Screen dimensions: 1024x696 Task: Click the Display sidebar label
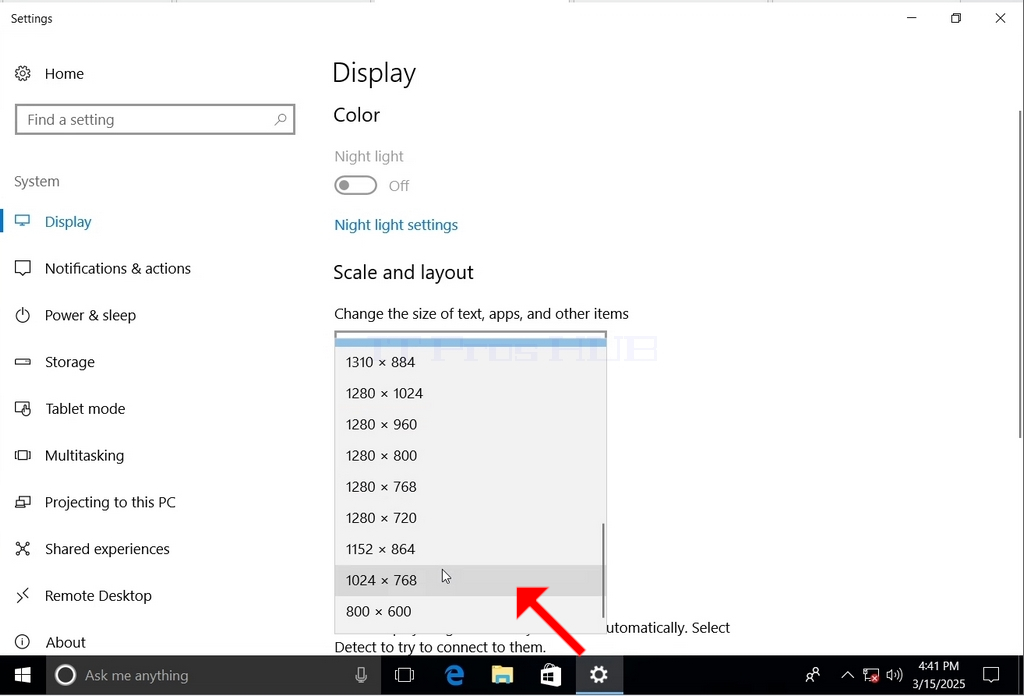pyautogui.click(x=68, y=222)
